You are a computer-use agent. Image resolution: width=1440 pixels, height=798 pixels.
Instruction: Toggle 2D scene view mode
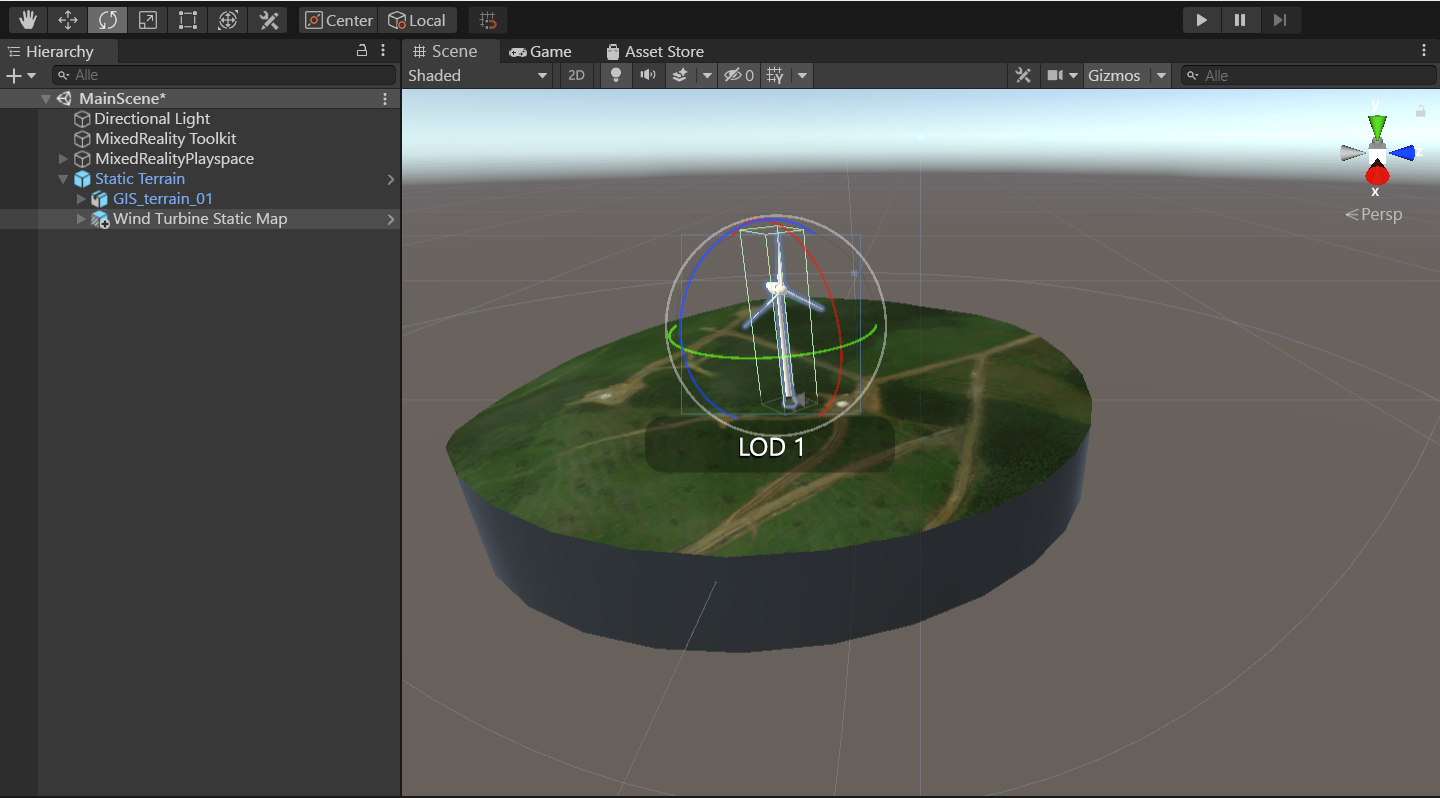[576, 75]
